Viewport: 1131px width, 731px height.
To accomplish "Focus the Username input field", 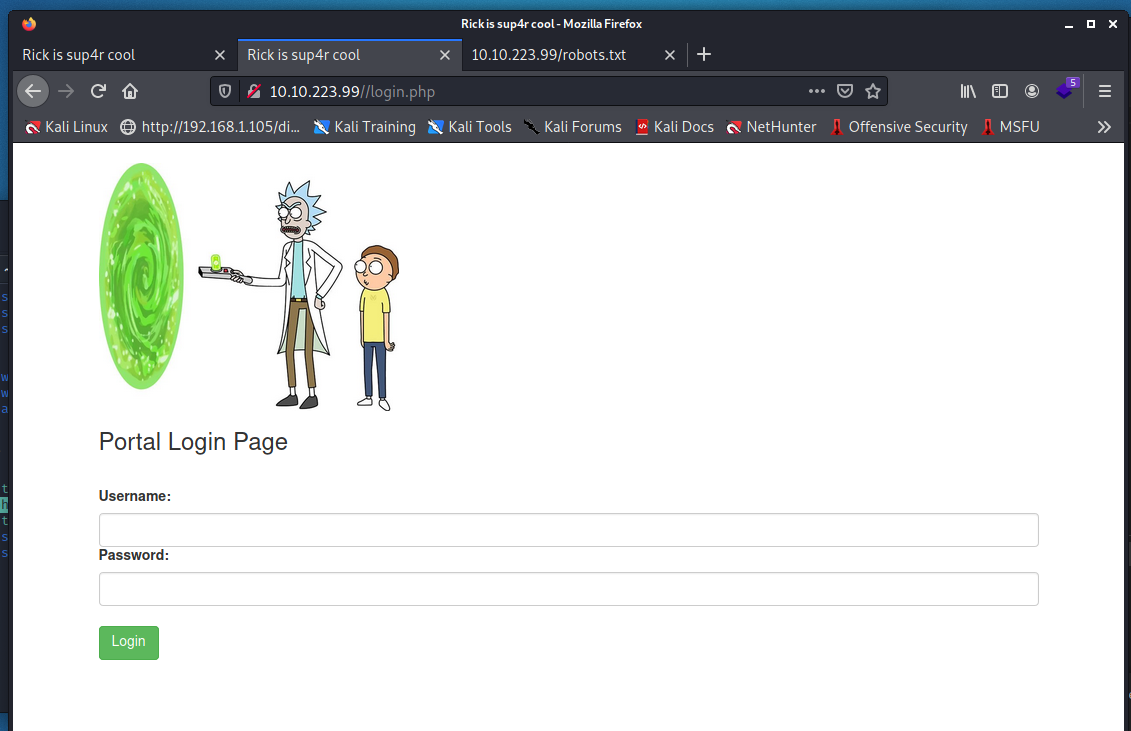I will 568,530.
